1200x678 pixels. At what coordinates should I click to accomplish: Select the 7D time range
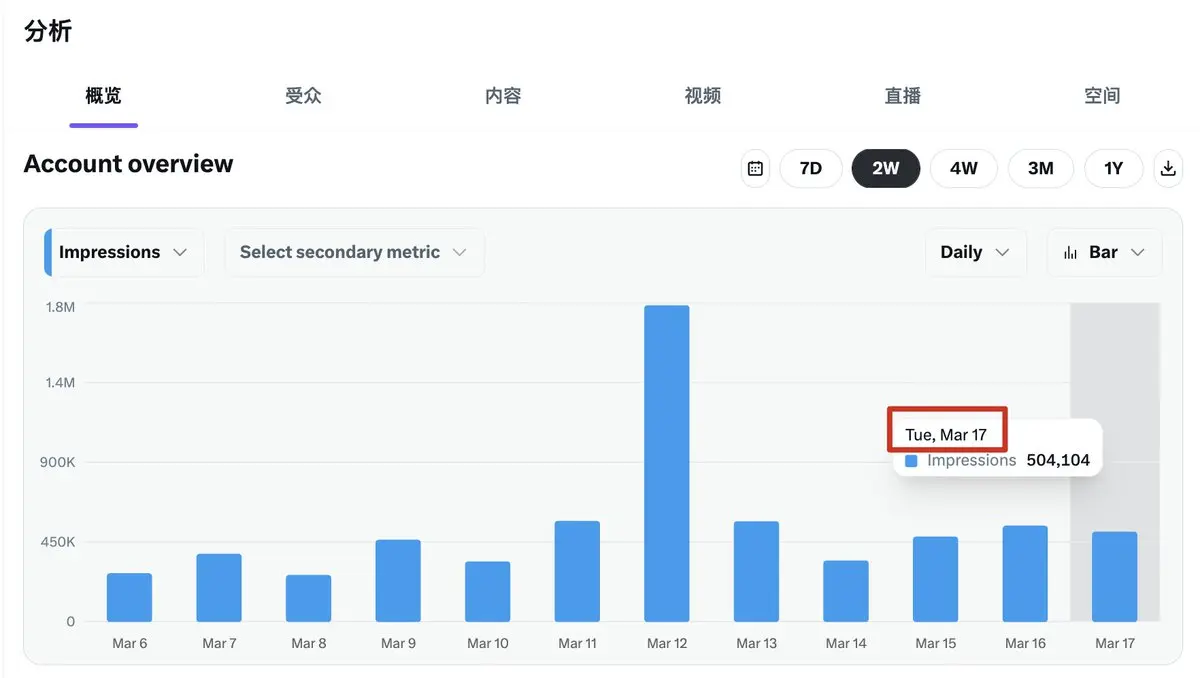click(x=811, y=168)
